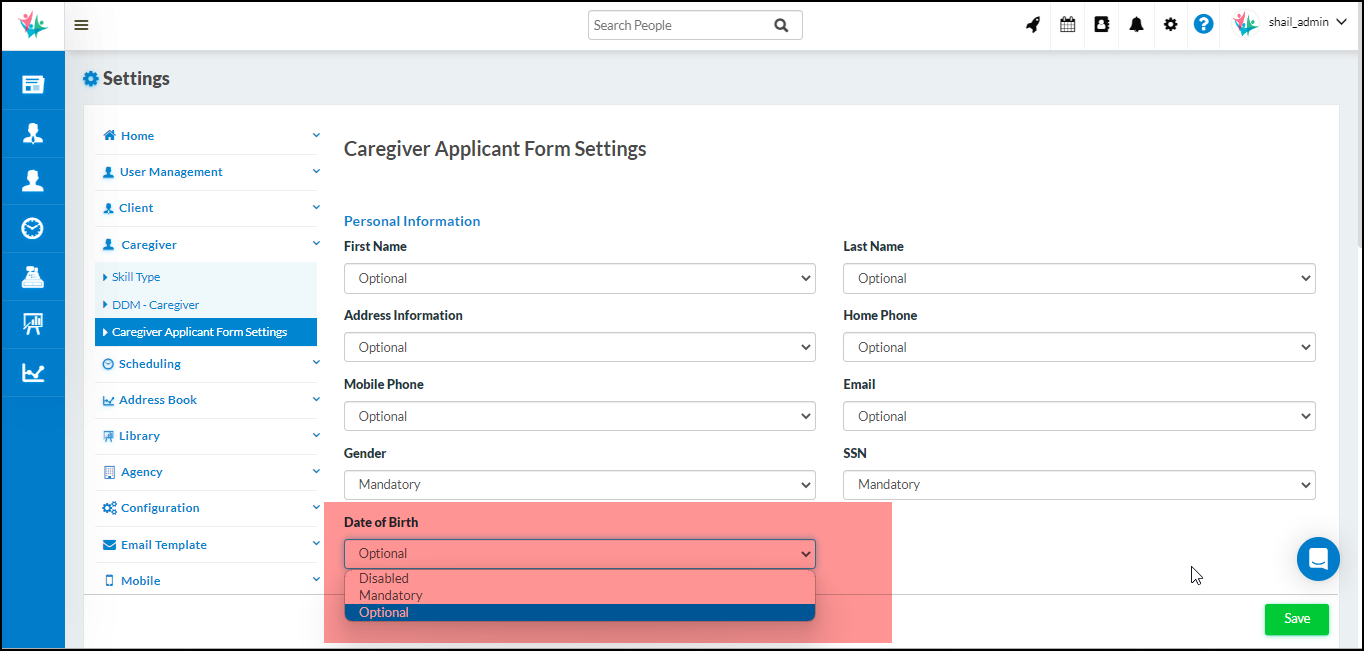Image resolution: width=1364 pixels, height=651 pixels.
Task: Toggle the hamburger menu icon
Action: point(82,25)
